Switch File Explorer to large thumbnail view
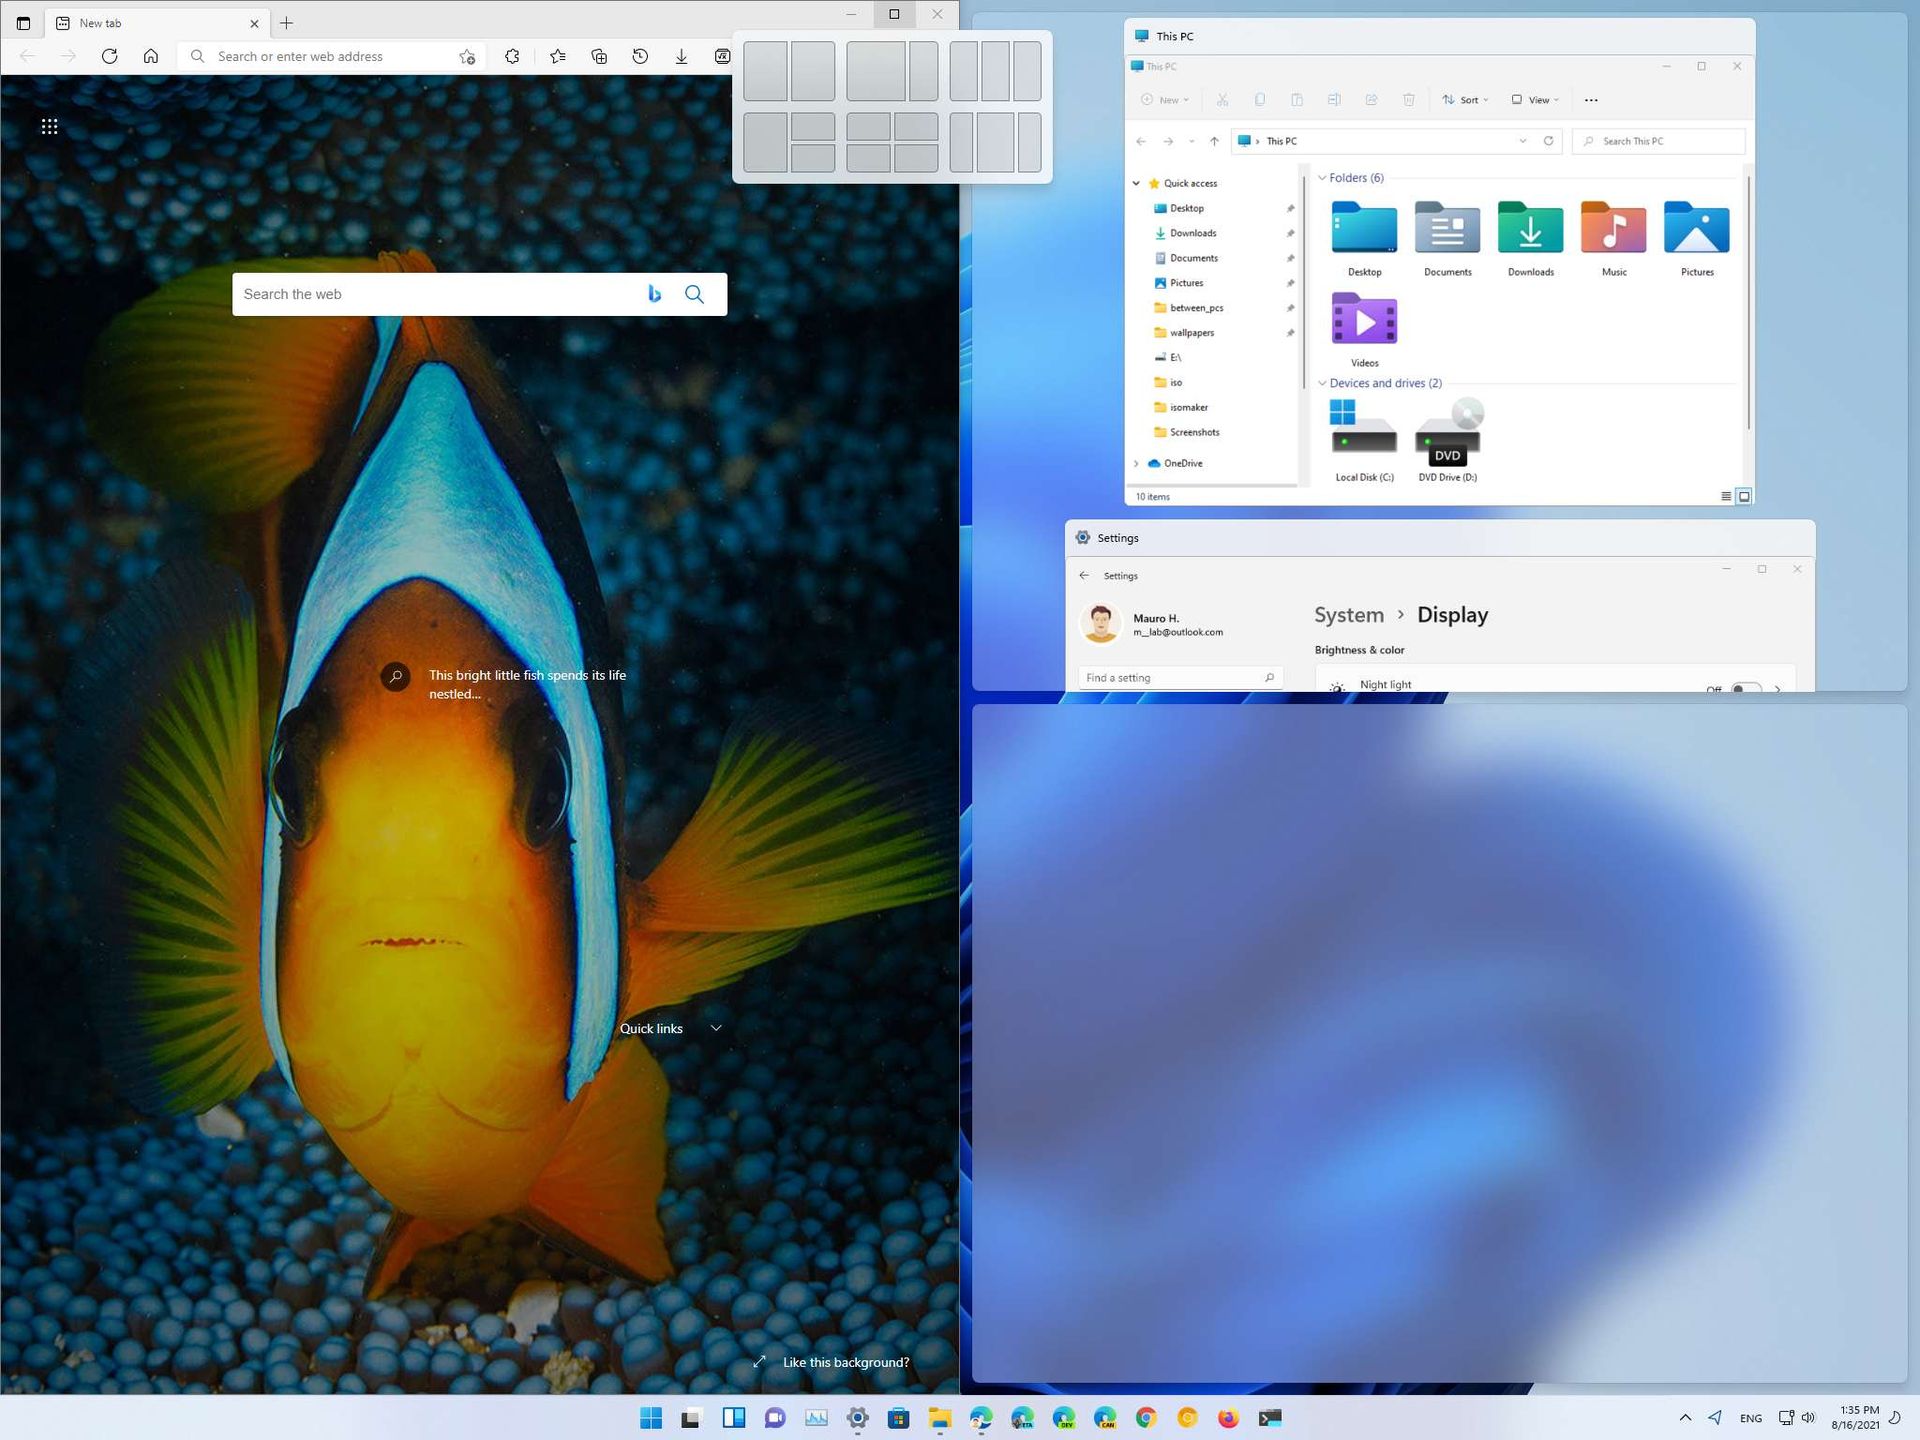 tap(1744, 496)
